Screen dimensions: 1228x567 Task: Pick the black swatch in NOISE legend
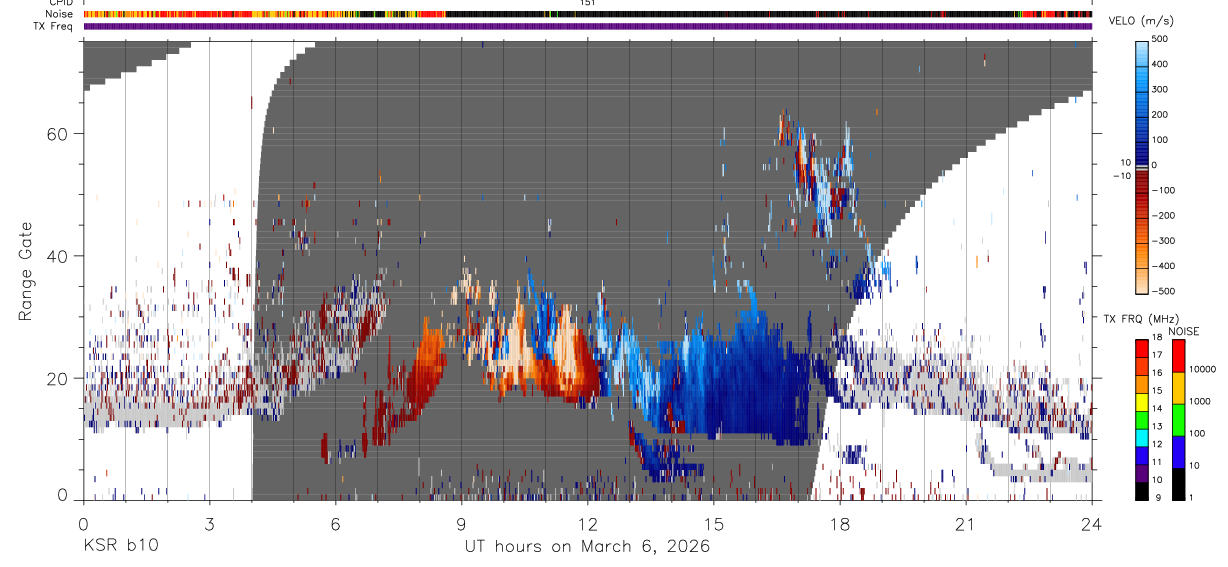(x=1179, y=484)
